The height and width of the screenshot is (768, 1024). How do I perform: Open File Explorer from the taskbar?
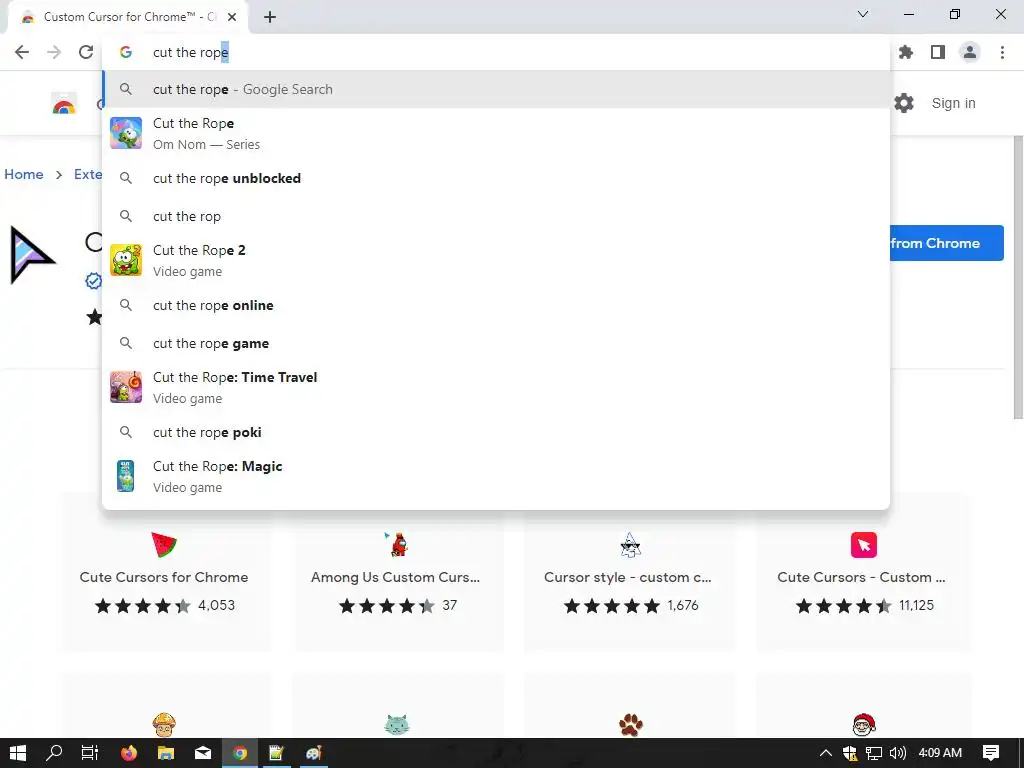pyautogui.click(x=166, y=753)
